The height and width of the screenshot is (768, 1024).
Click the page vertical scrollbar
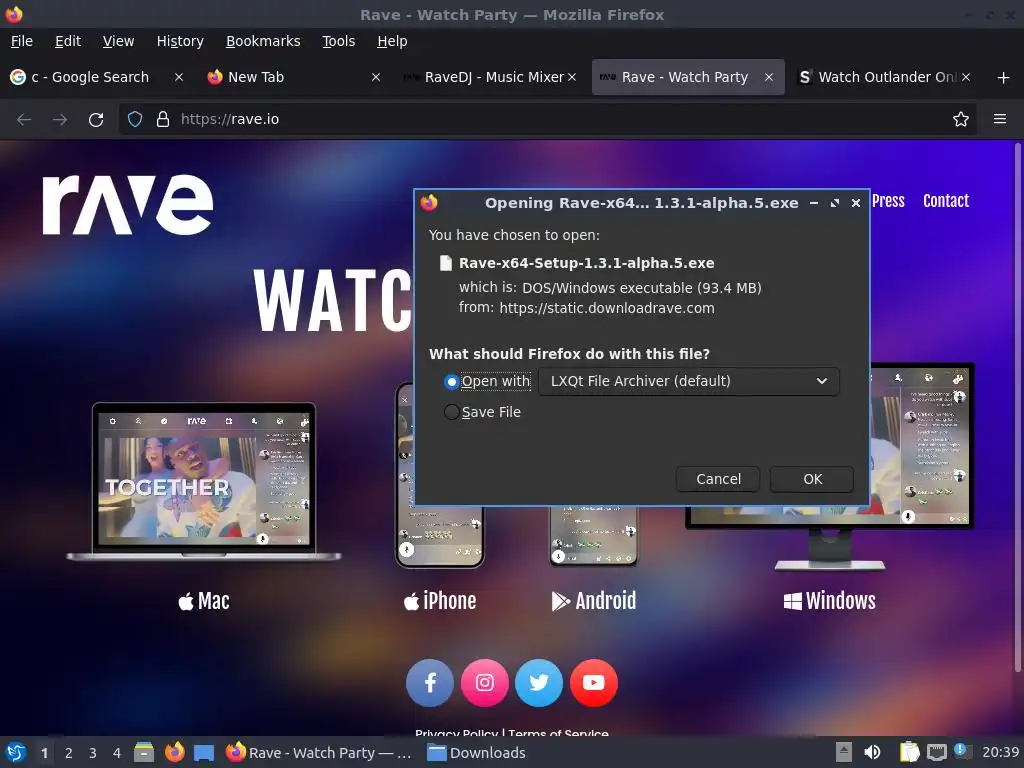click(x=1017, y=408)
